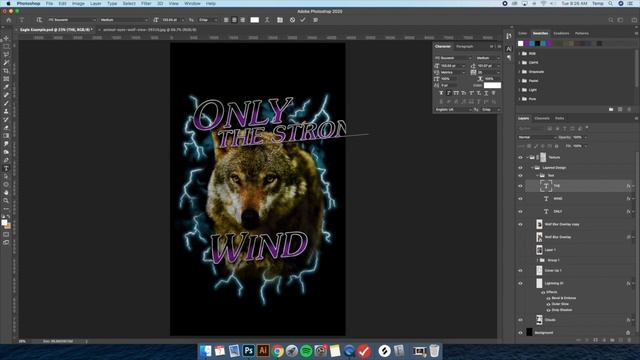This screenshot has width=640, height=360.
Task: Hide the WIND text layer
Action: click(520, 199)
